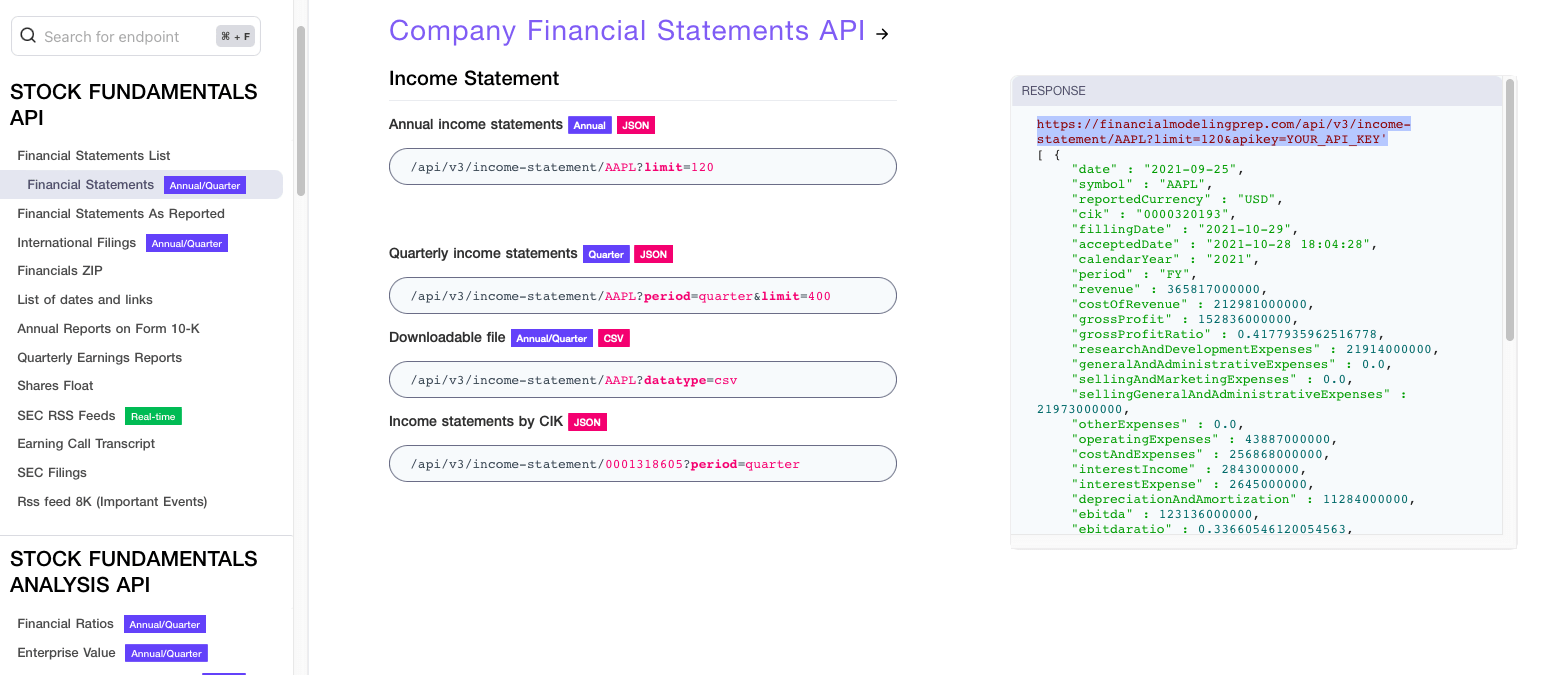Image resolution: width=1554 pixels, height=675 pixels.
Task: Click the "interestIncome" : 2843000000 line
Action: click(x=1188, y=469)
